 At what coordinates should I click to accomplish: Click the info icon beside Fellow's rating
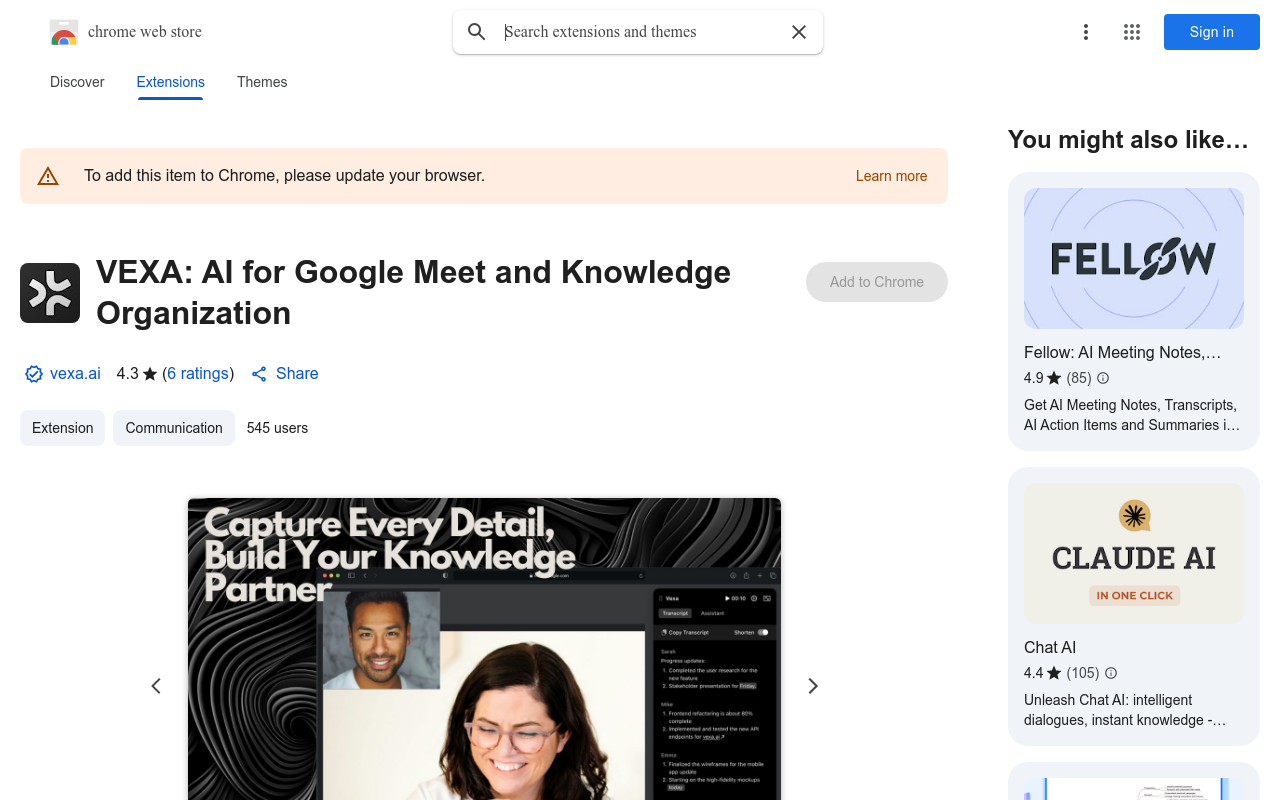pos(1103,378)
